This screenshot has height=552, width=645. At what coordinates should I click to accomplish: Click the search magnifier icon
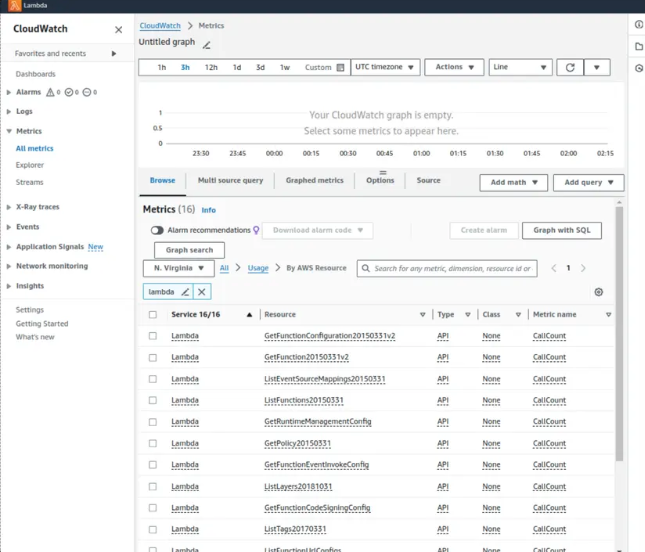(365, 269)
